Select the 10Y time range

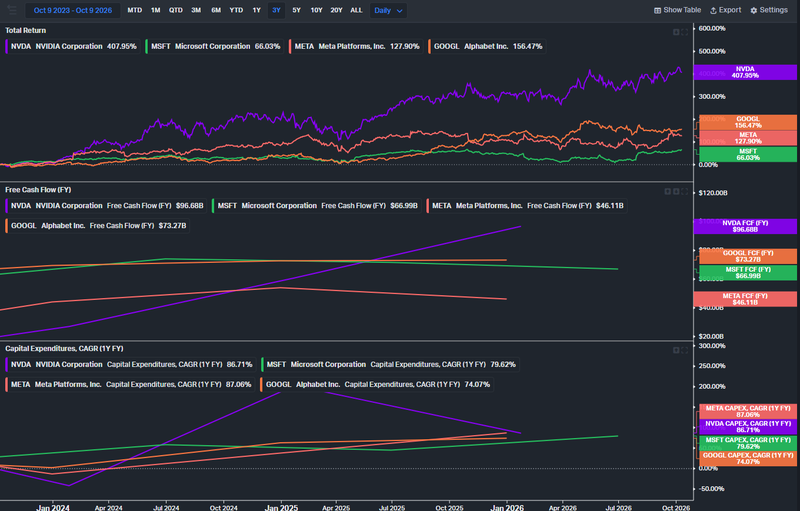316,10
